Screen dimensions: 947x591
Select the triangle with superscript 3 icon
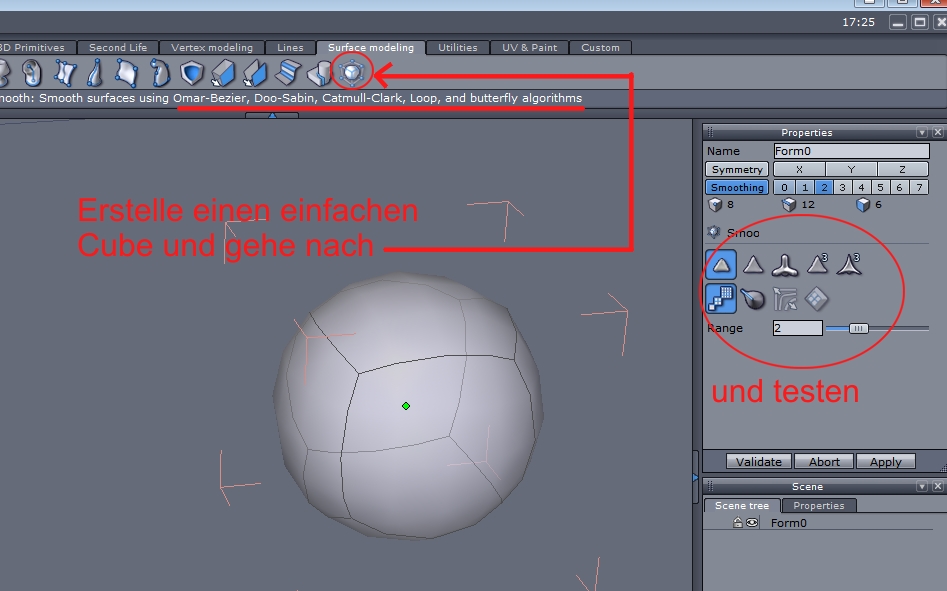[817, 265]
